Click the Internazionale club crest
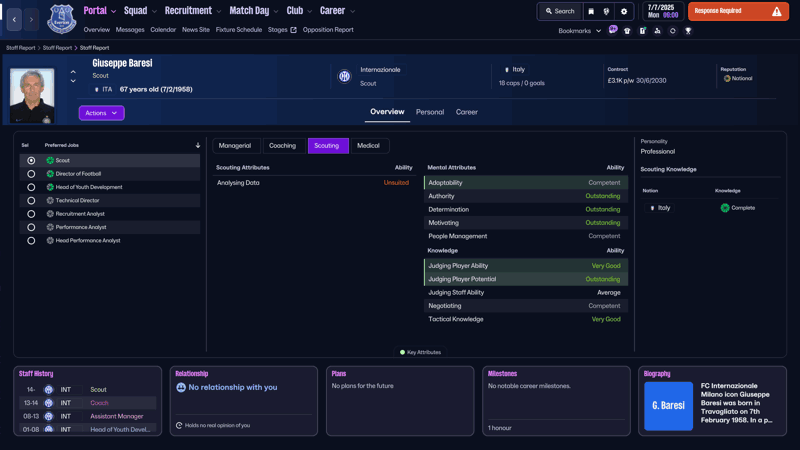This screenshot has width=800, height=450. [344, 77]
